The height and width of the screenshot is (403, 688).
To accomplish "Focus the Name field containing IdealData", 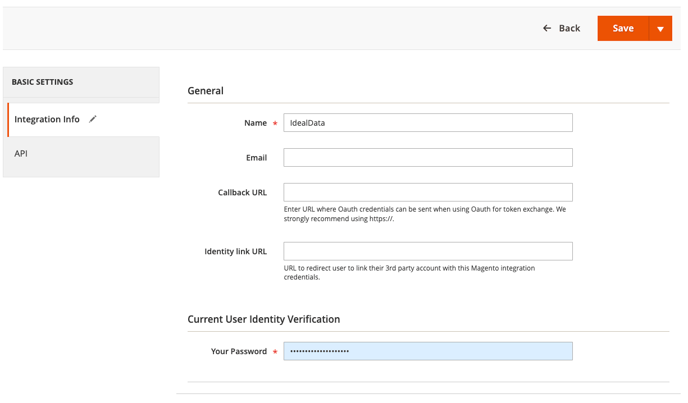I will click(x=427, y=123).
